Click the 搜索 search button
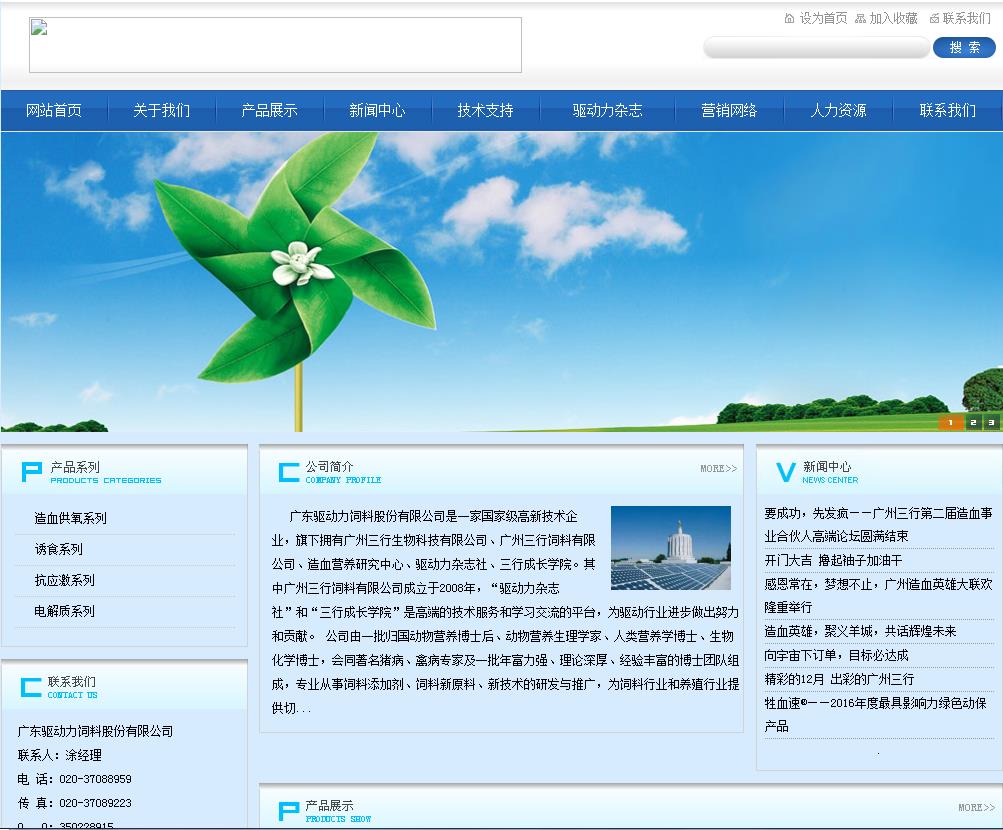The height and width of the screenshot is (830, 1003). (965, 47)
